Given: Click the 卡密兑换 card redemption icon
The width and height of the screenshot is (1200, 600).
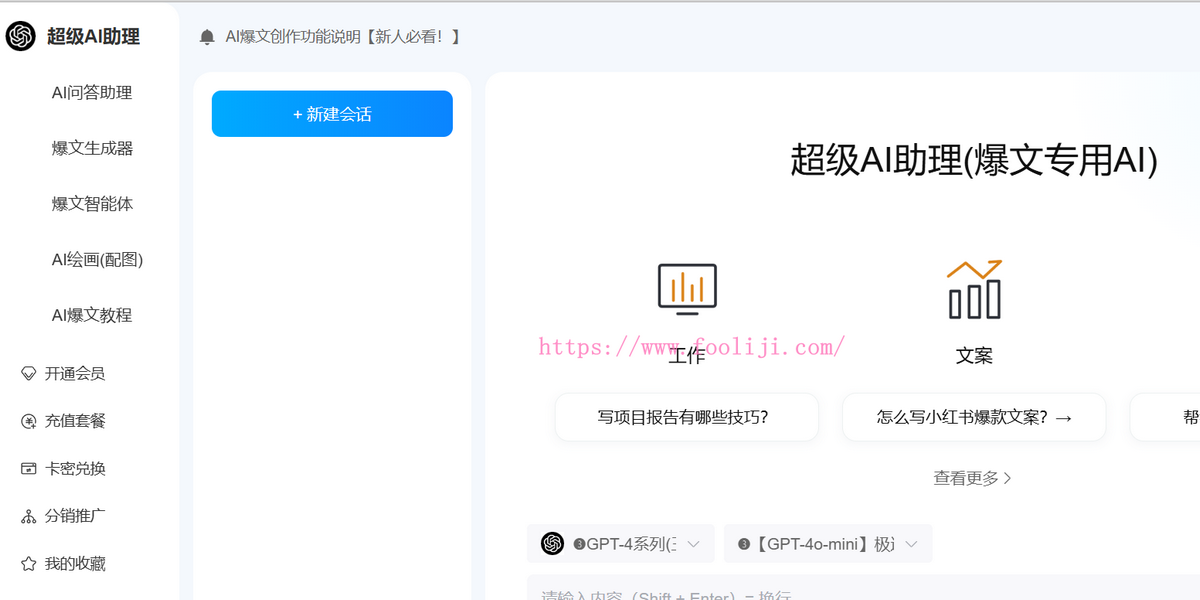Looking at the screenshot, I should point(29,468).
